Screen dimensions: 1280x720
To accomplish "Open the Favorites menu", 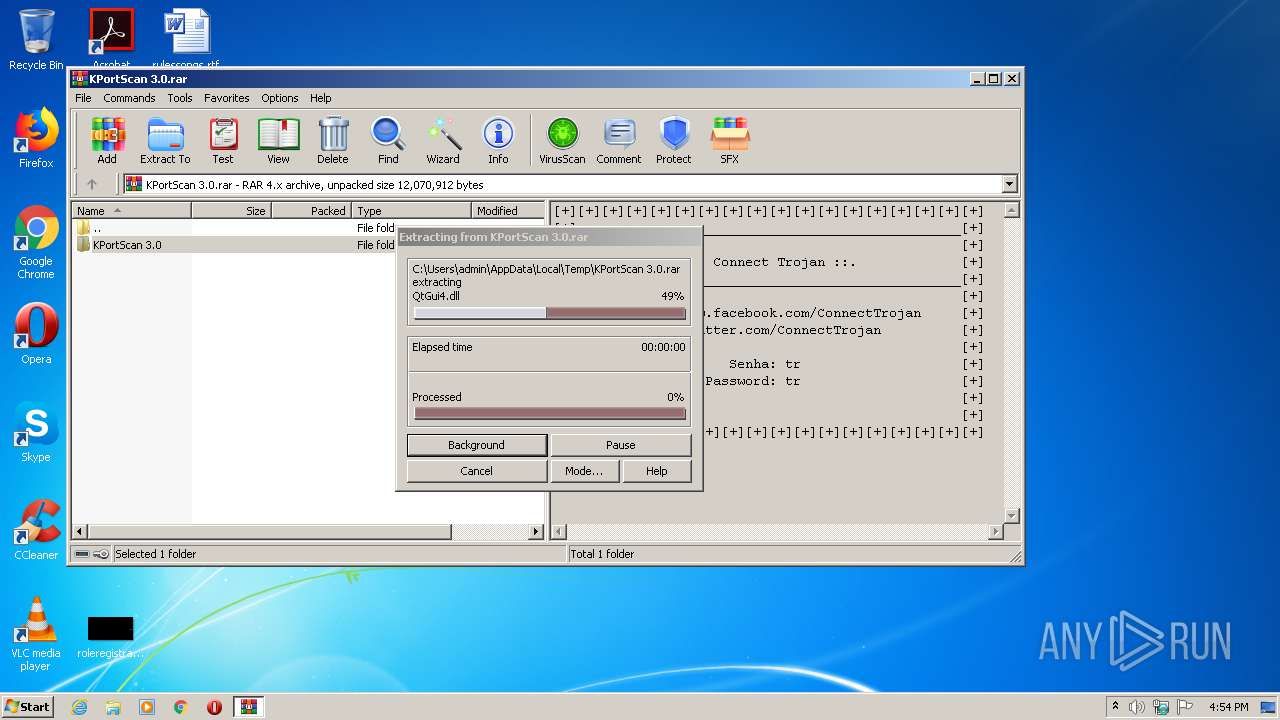I will click(227, 98).
